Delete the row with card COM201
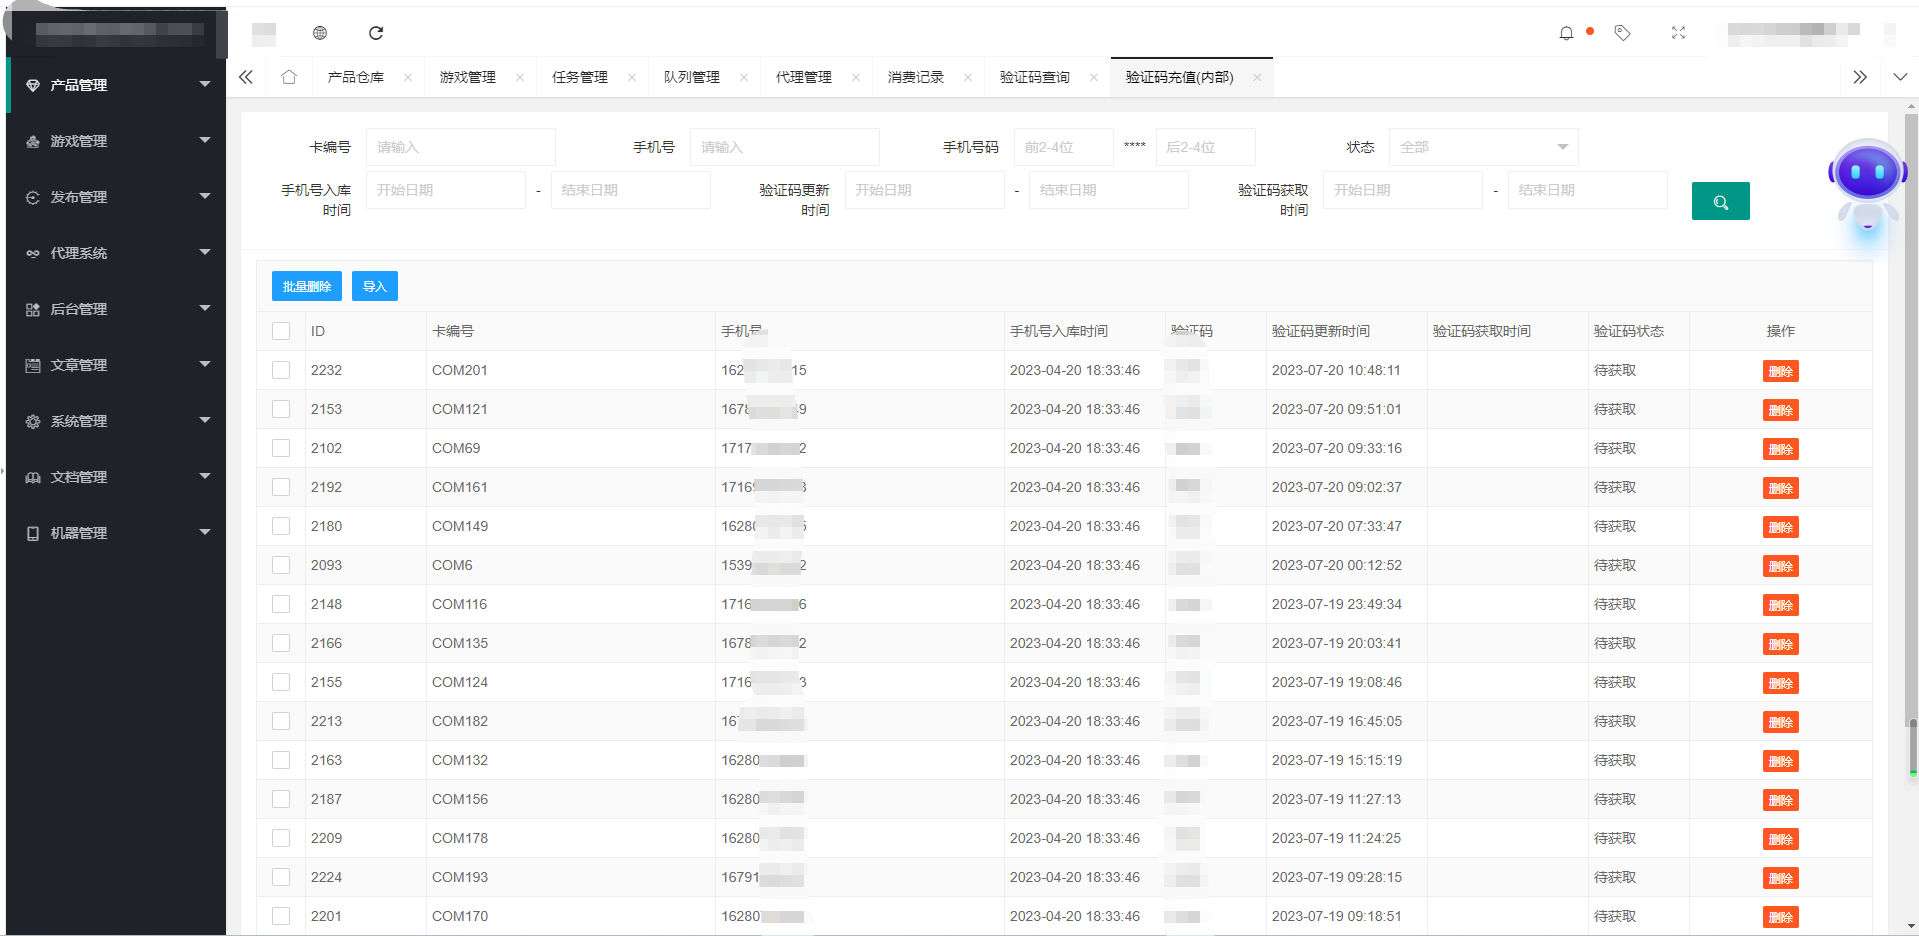This screenshot has height=936, width=1919. pyautogui.click(x=1780, y=371)
